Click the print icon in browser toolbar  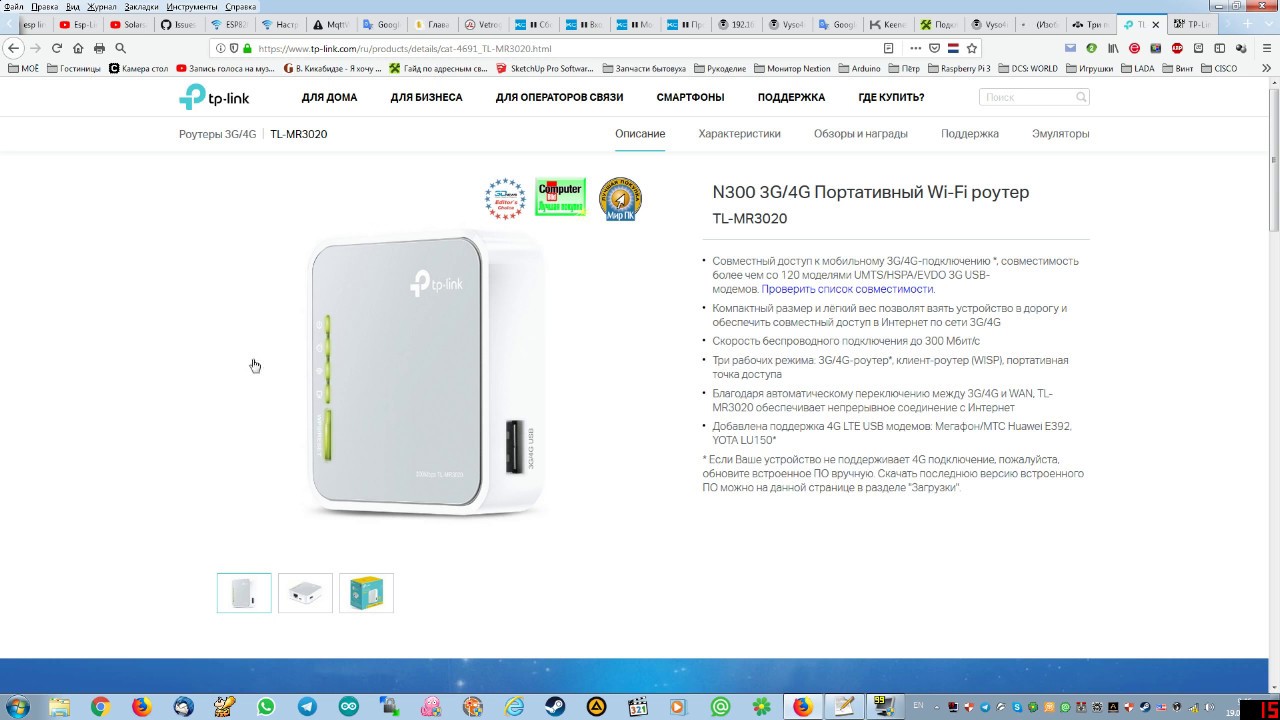[99, 48]
